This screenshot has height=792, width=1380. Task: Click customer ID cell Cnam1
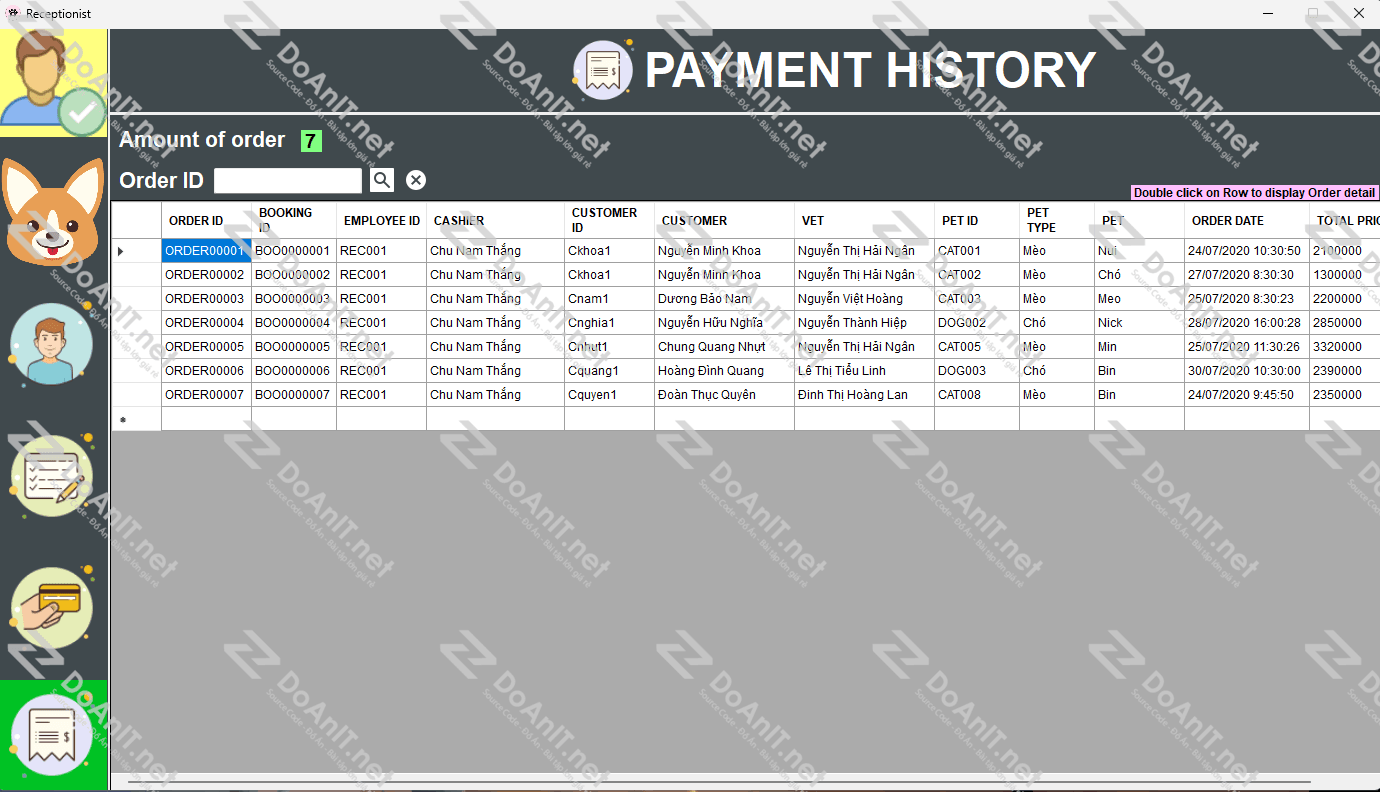pos(609,299)
